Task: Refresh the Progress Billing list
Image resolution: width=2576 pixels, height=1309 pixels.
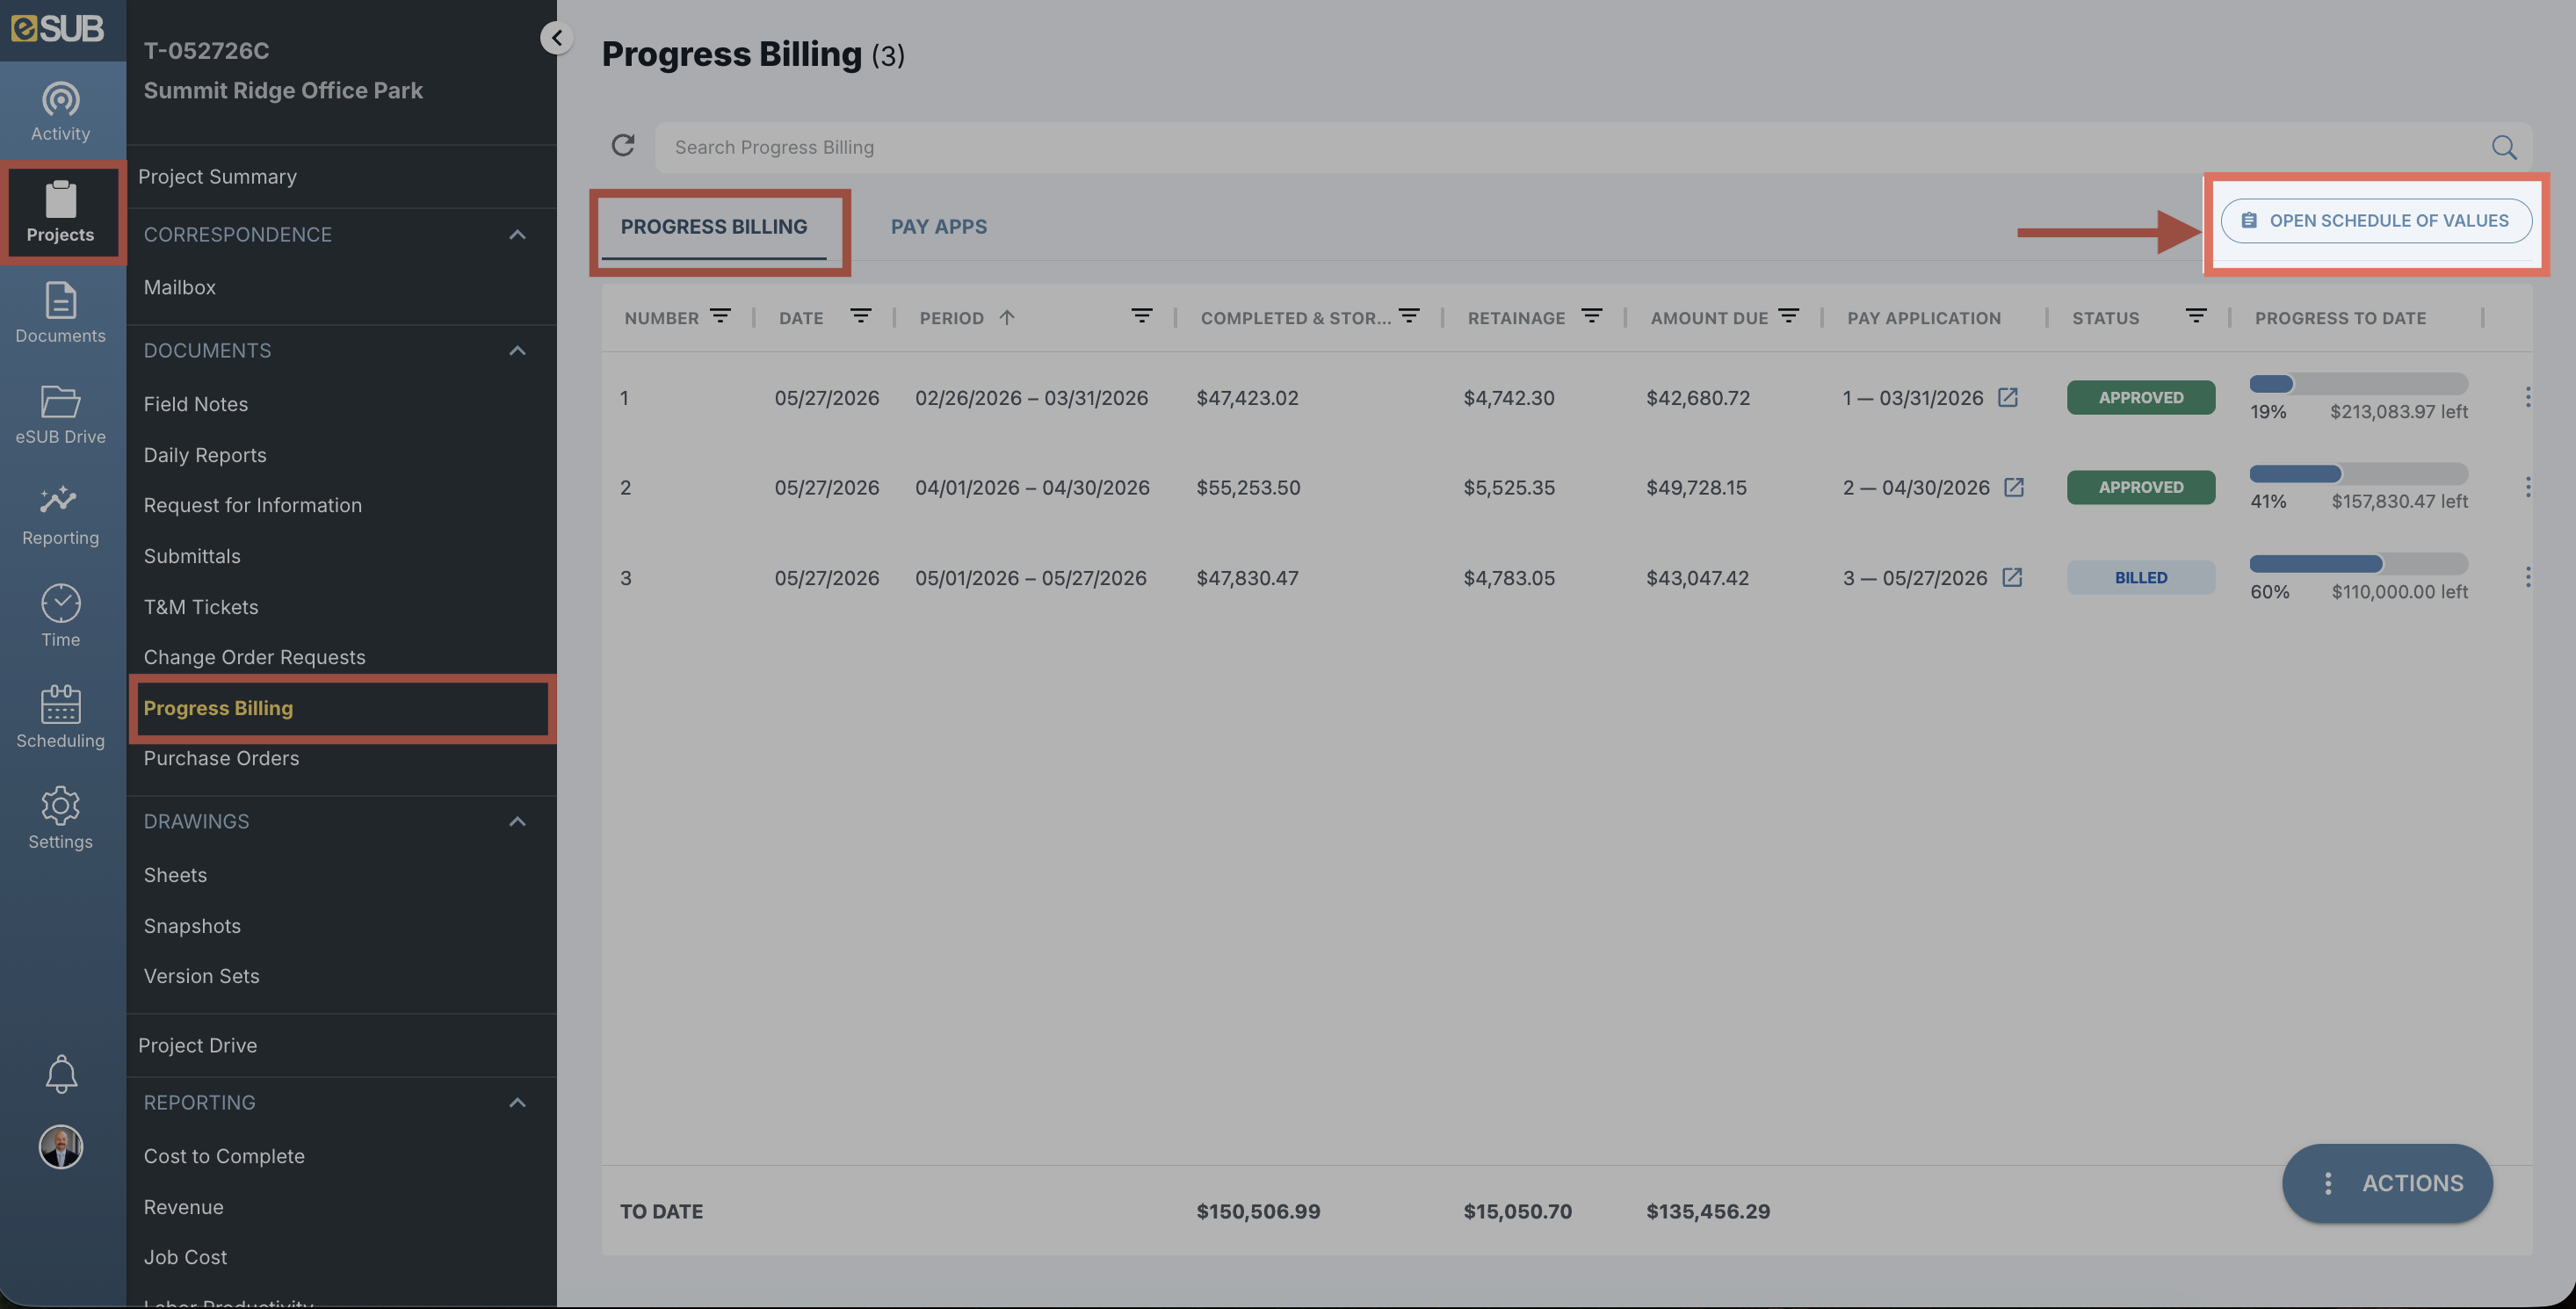Action: coord(623,146)
